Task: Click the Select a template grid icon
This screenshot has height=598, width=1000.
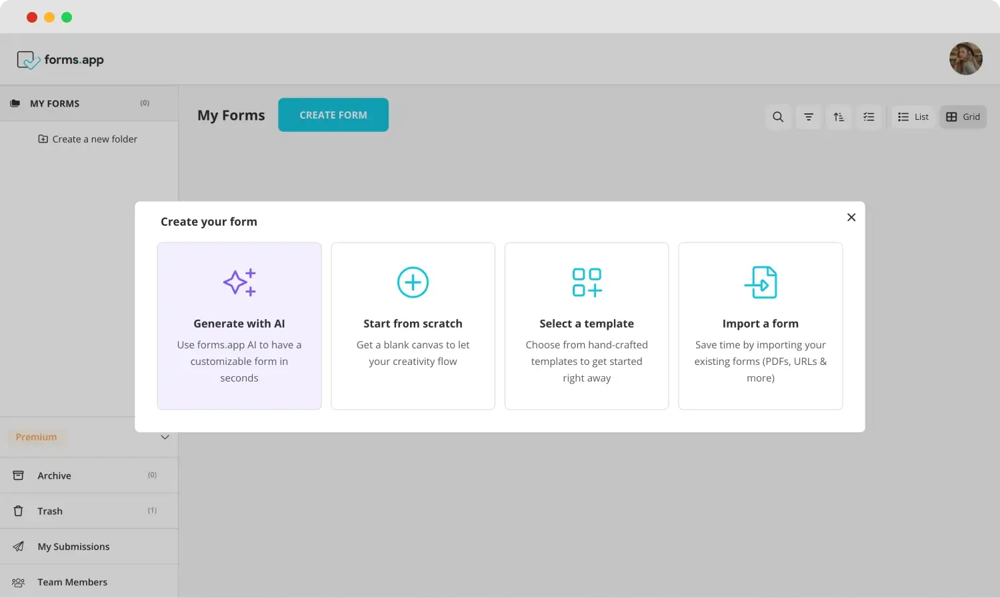Action: [x=587, y=282]
